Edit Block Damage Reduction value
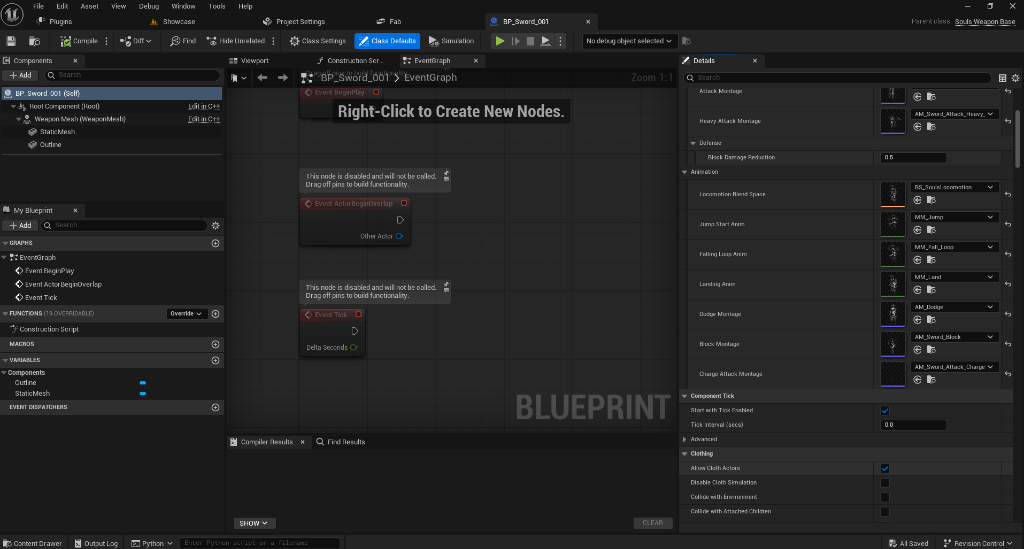This screenshot has width=1024, height=549. (x=913, y=157)
